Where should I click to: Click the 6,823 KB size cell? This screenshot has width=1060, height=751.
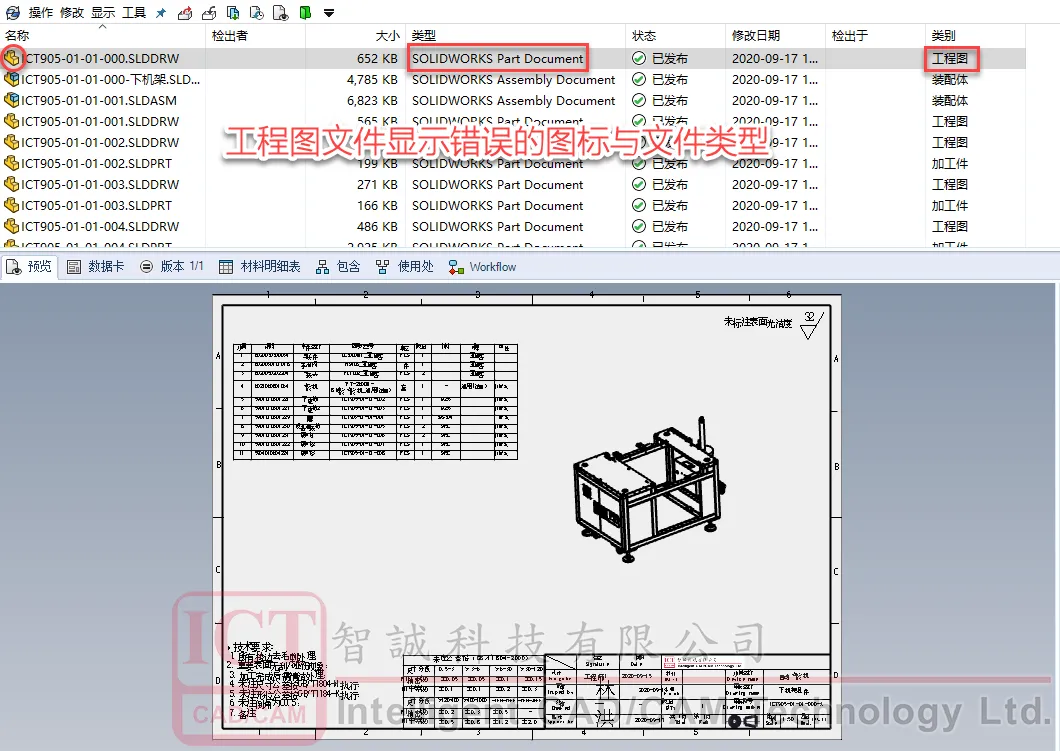(x=372, y=100)
